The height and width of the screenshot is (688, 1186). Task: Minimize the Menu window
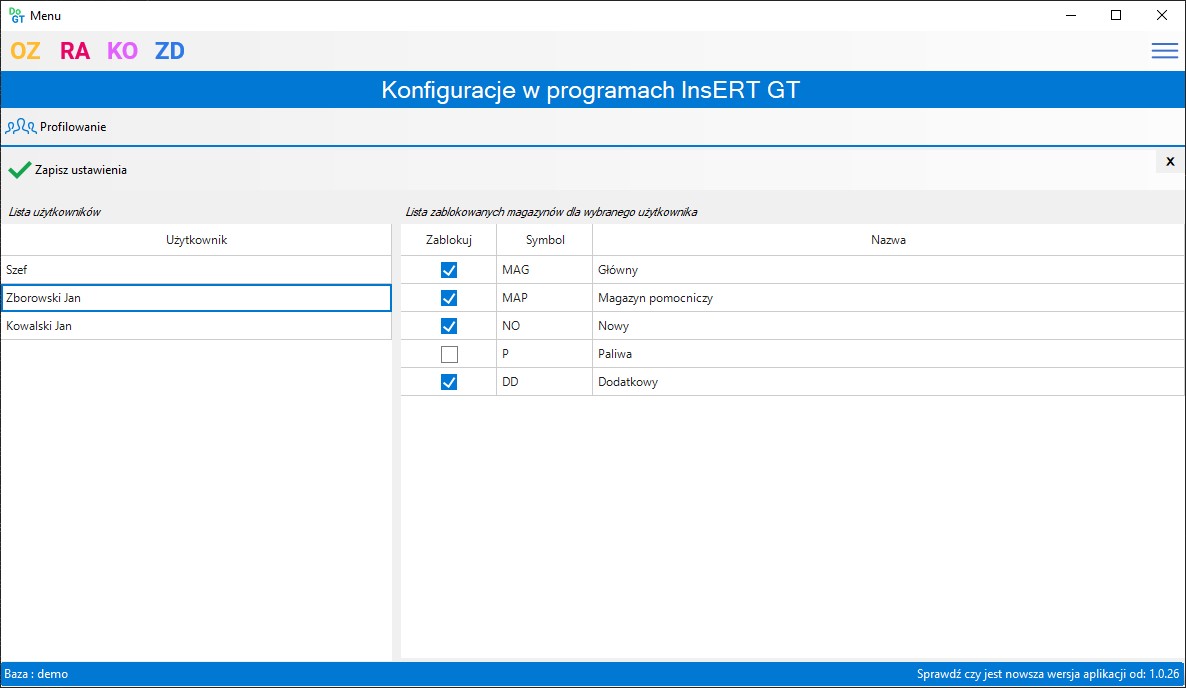click(x=1071, y=15)
